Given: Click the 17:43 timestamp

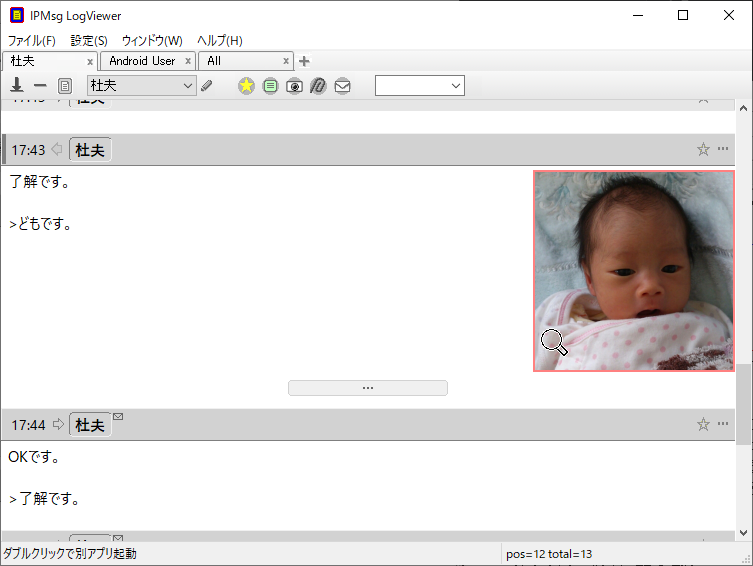Looking at the screenshot, I should tap(28, 150).
